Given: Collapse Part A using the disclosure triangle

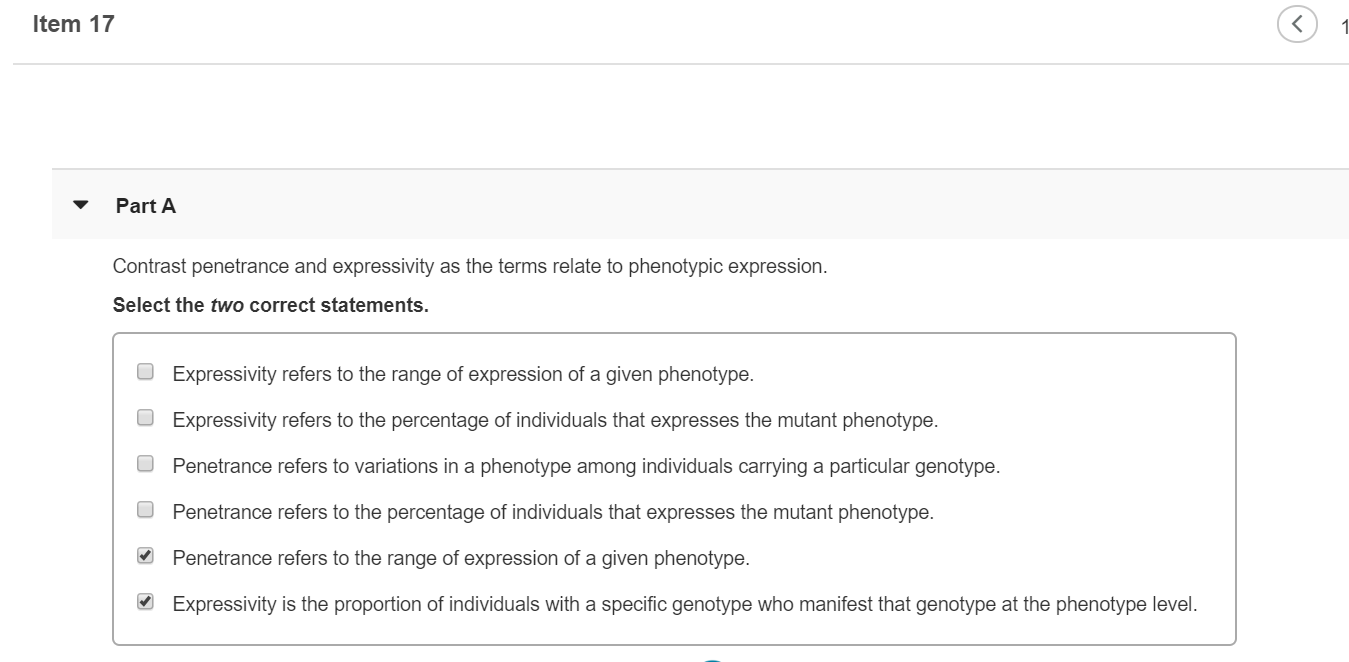Looking at the screenshot, I should point(81,204).
